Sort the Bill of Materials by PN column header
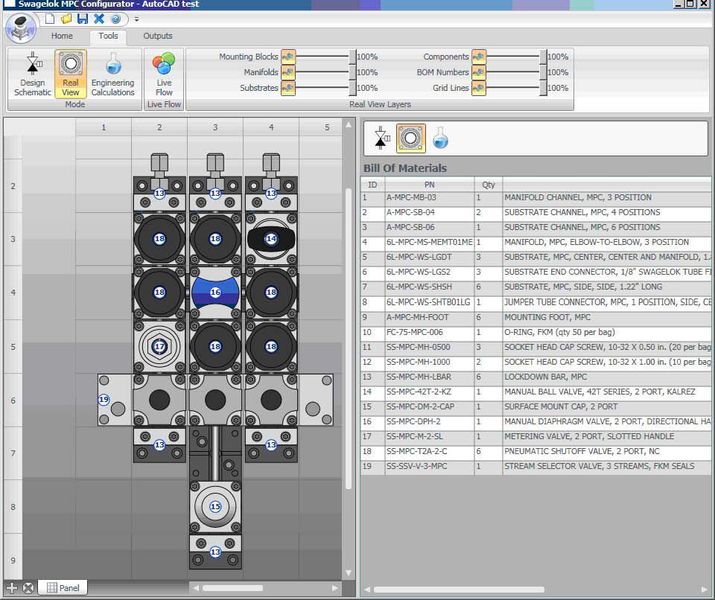The height and width of the screenshot is (600, 715). pyautogui.click(x=428, y=184)
